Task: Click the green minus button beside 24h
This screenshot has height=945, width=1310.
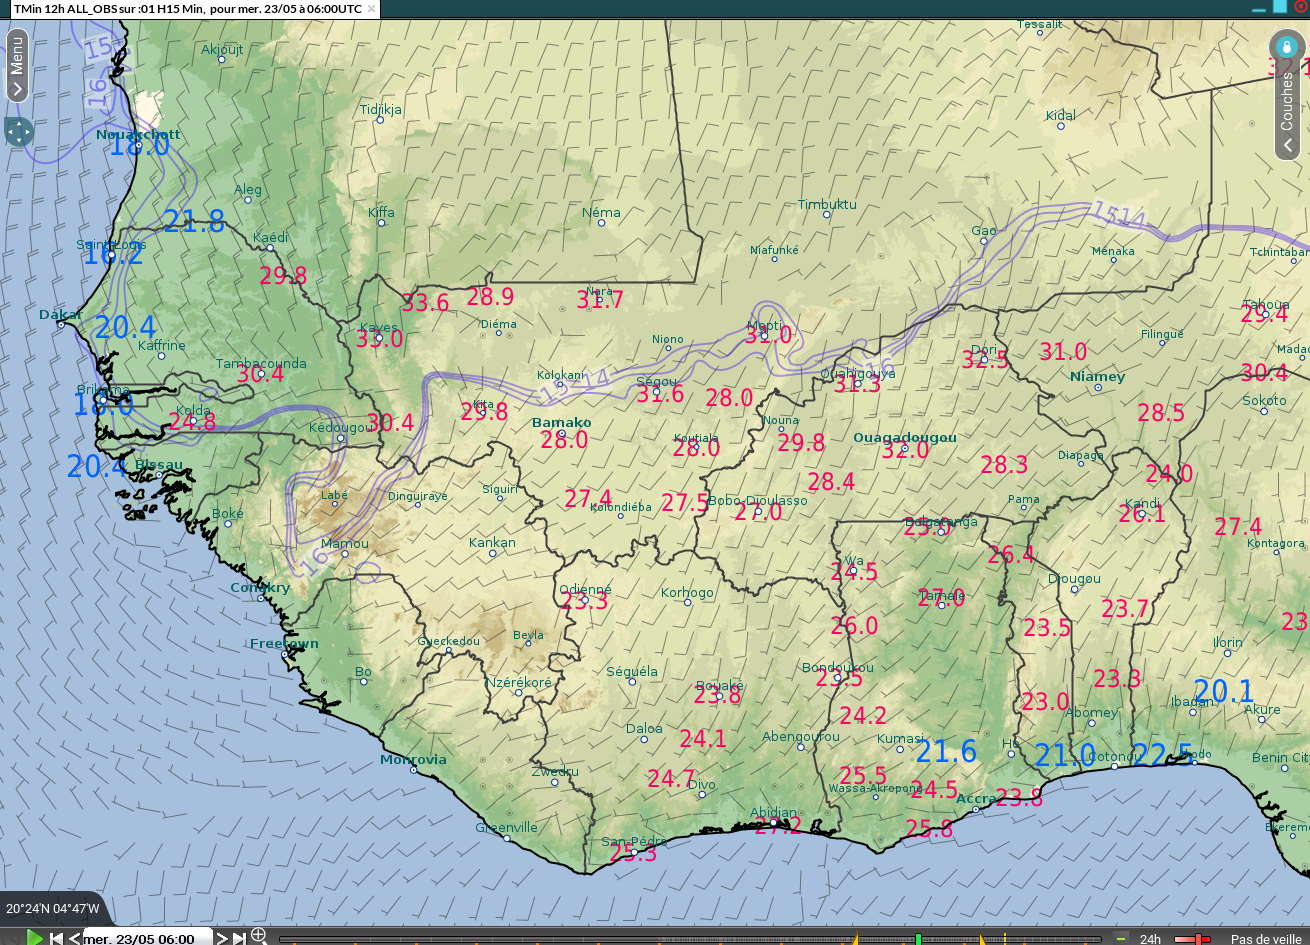Action: (1121, 937)
